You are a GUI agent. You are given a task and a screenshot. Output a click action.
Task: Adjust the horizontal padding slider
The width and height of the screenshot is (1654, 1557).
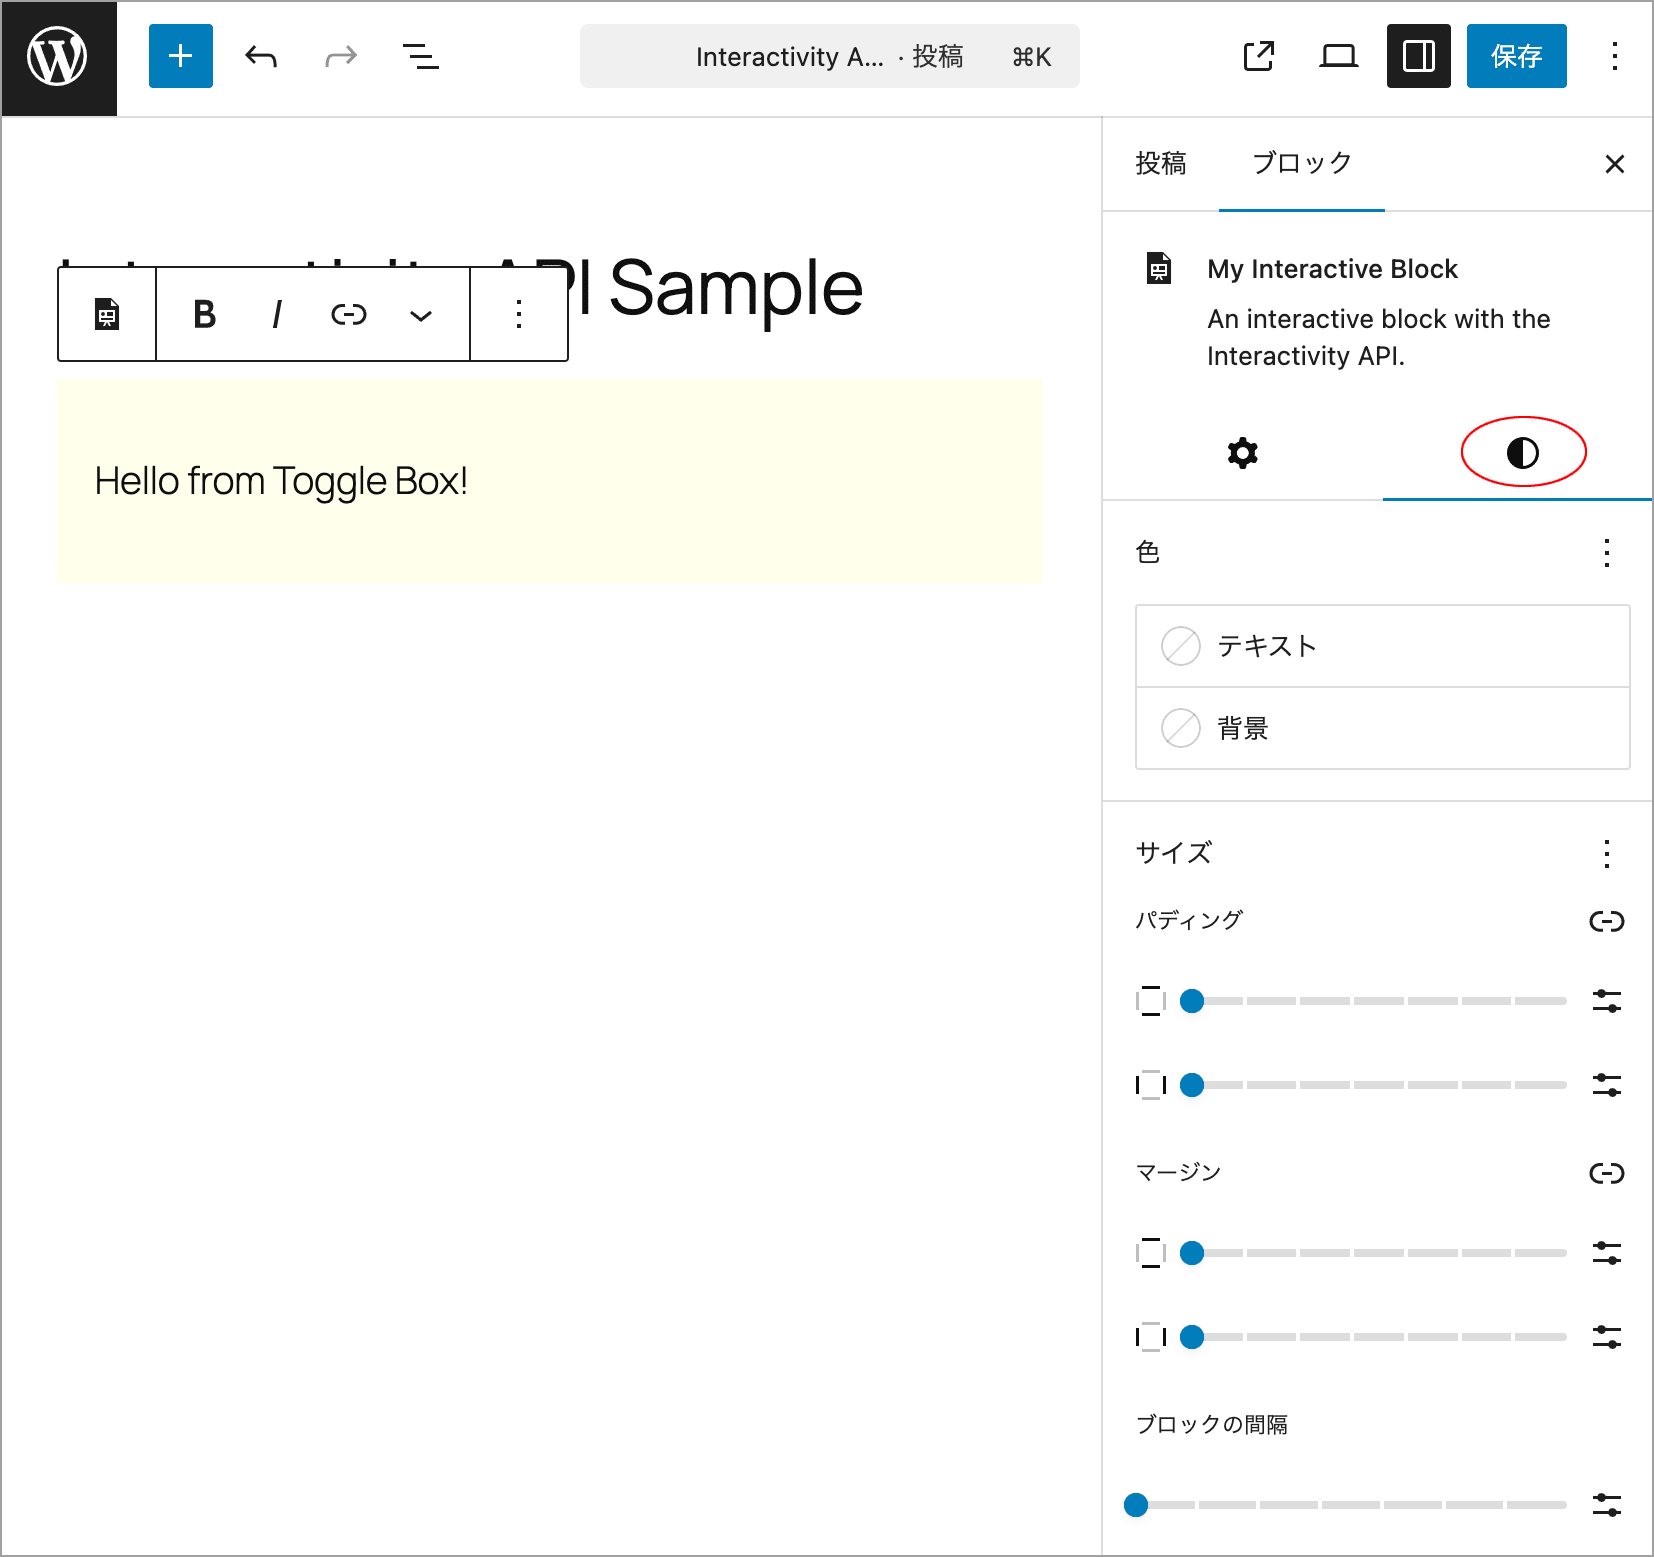1374,1085
